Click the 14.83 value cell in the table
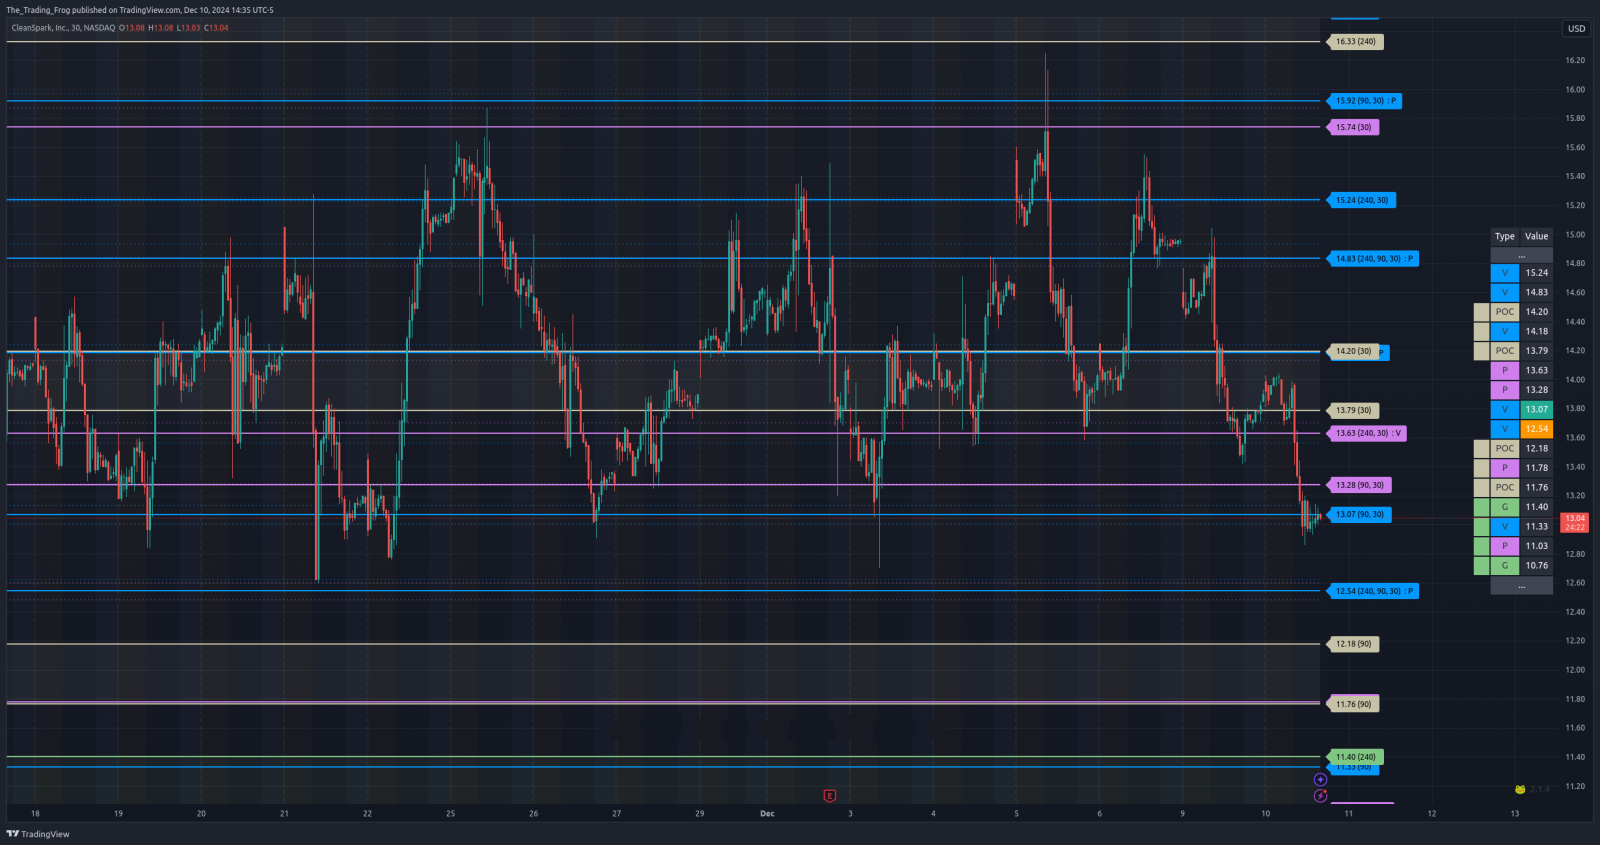 (x=1537, y=292)
